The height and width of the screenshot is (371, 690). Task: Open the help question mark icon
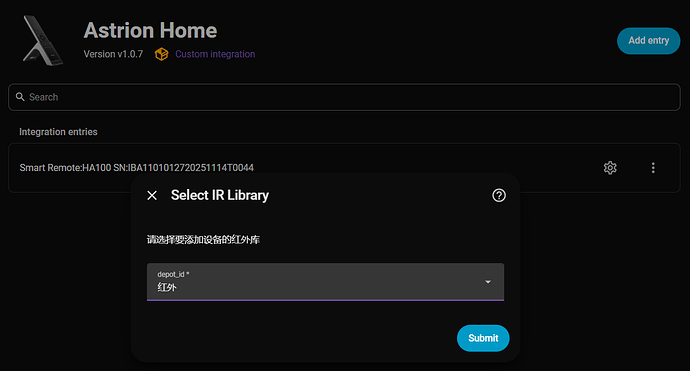(x=499, y=195)
